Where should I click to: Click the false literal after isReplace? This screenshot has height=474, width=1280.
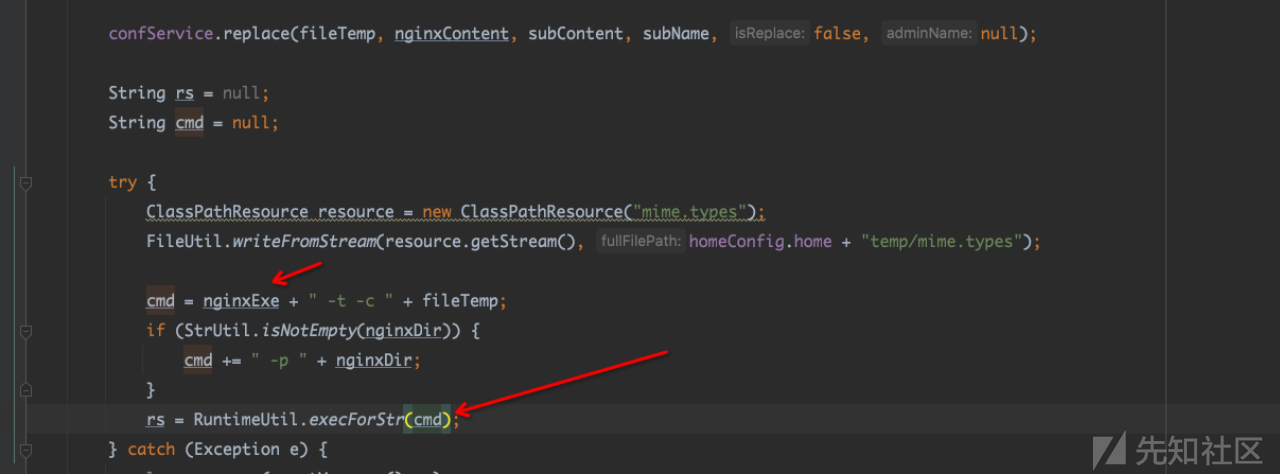click(x=838, y=33)
